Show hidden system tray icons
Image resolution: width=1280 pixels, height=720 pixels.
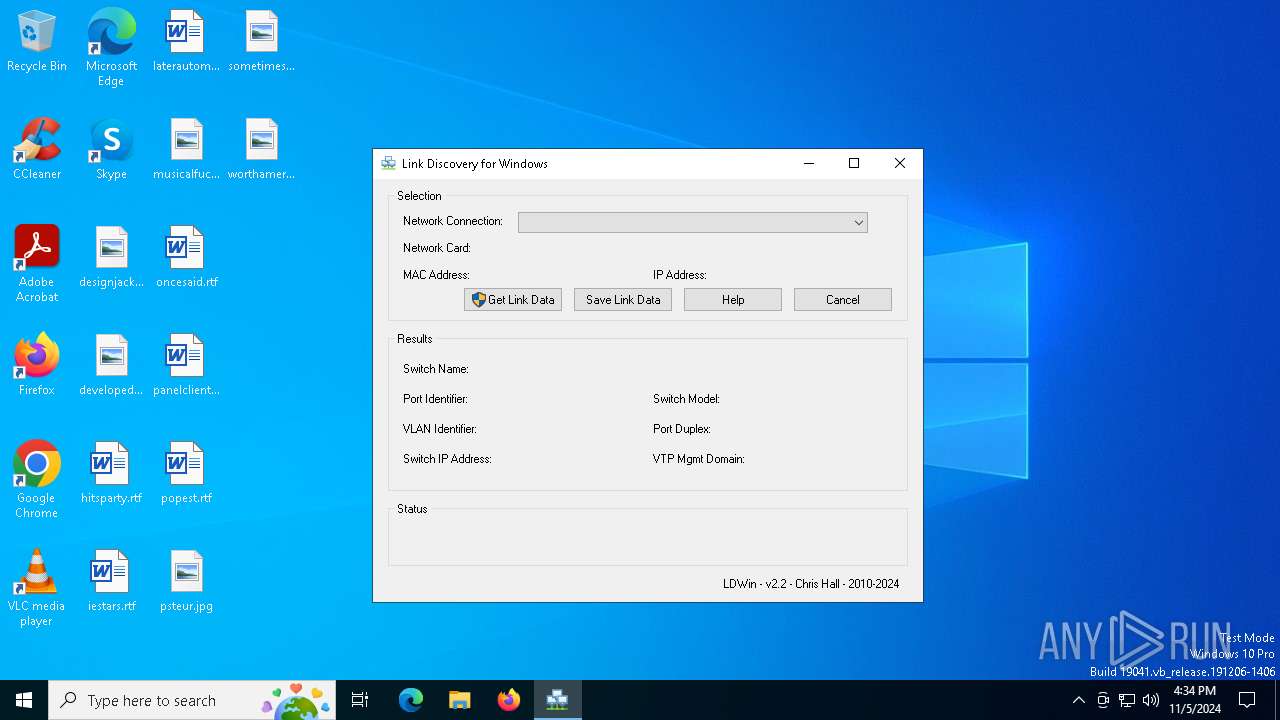[1078, 700]
